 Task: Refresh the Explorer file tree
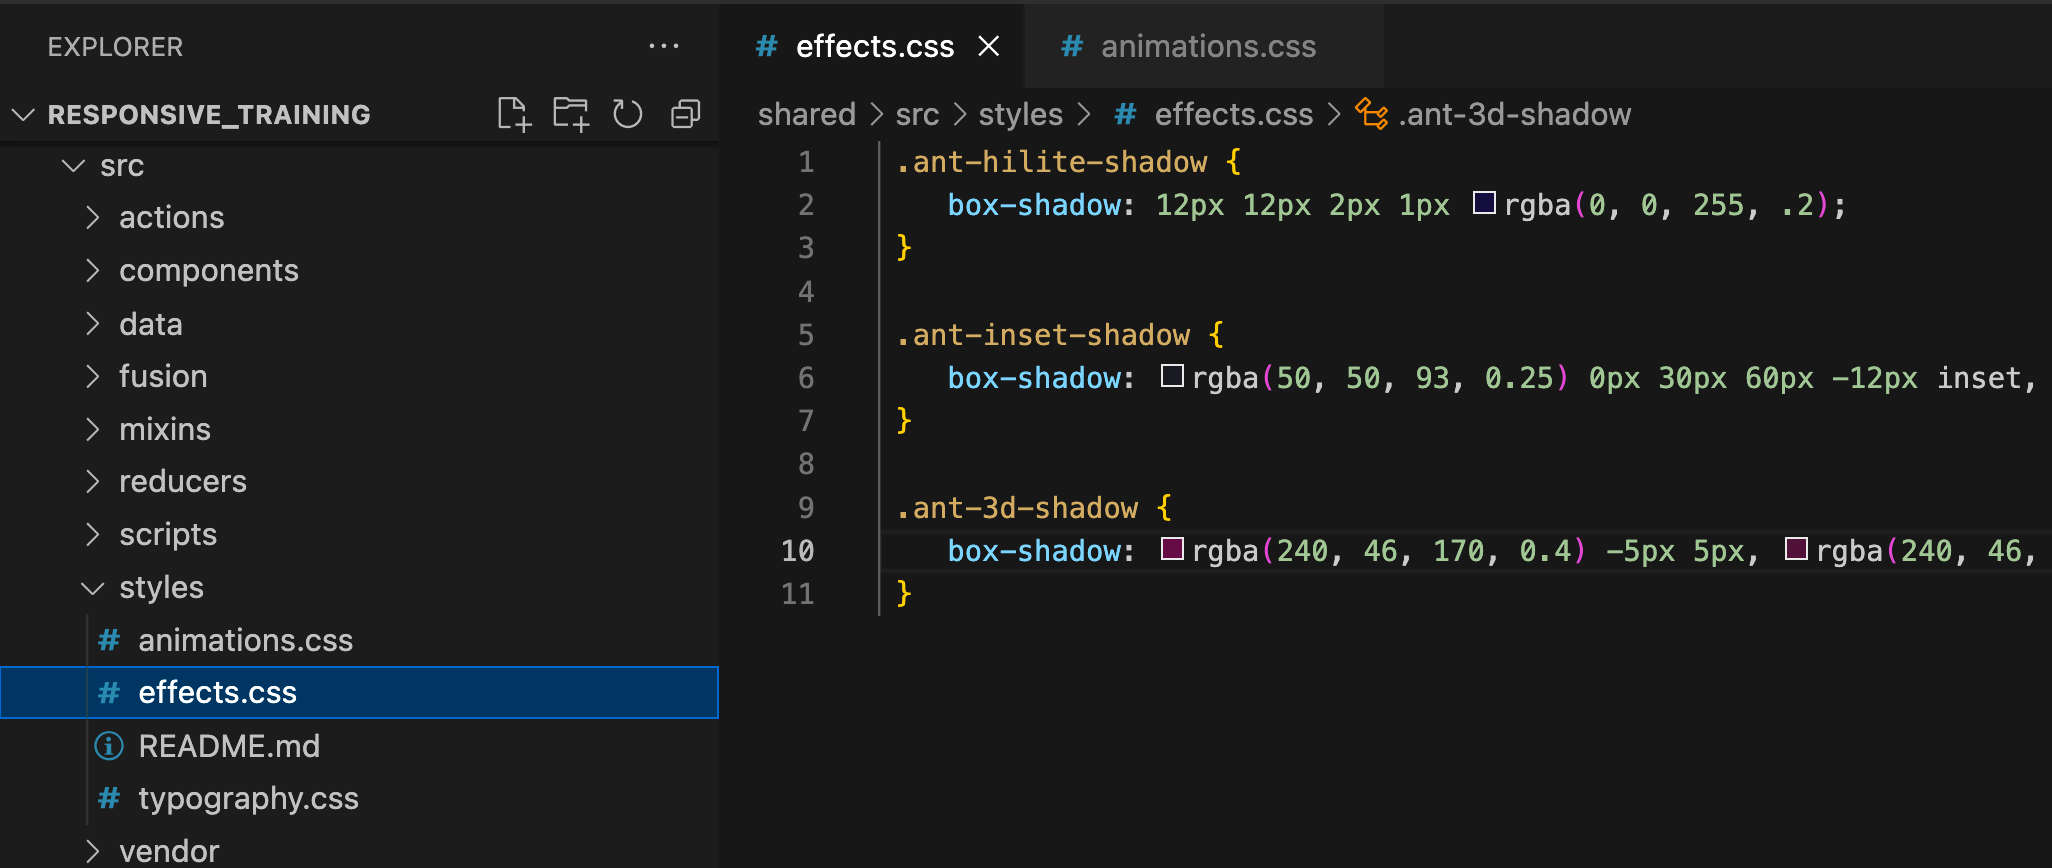(627, 114)
